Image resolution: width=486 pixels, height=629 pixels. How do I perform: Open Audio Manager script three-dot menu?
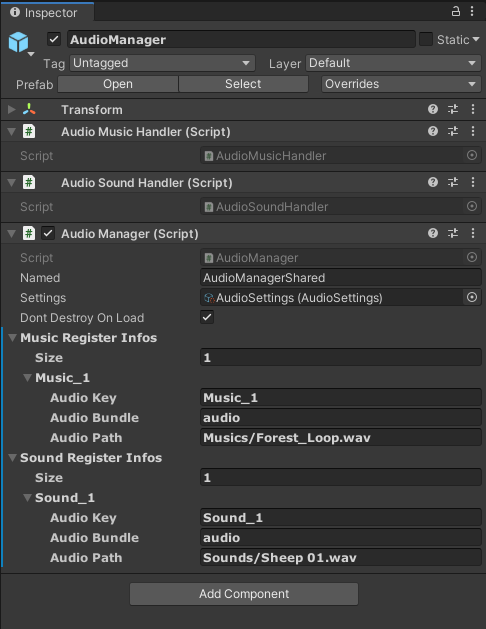click(473, 233)
